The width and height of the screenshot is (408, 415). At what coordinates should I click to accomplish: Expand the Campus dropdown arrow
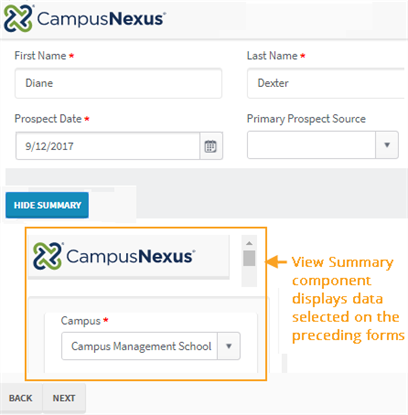point(229,346)
